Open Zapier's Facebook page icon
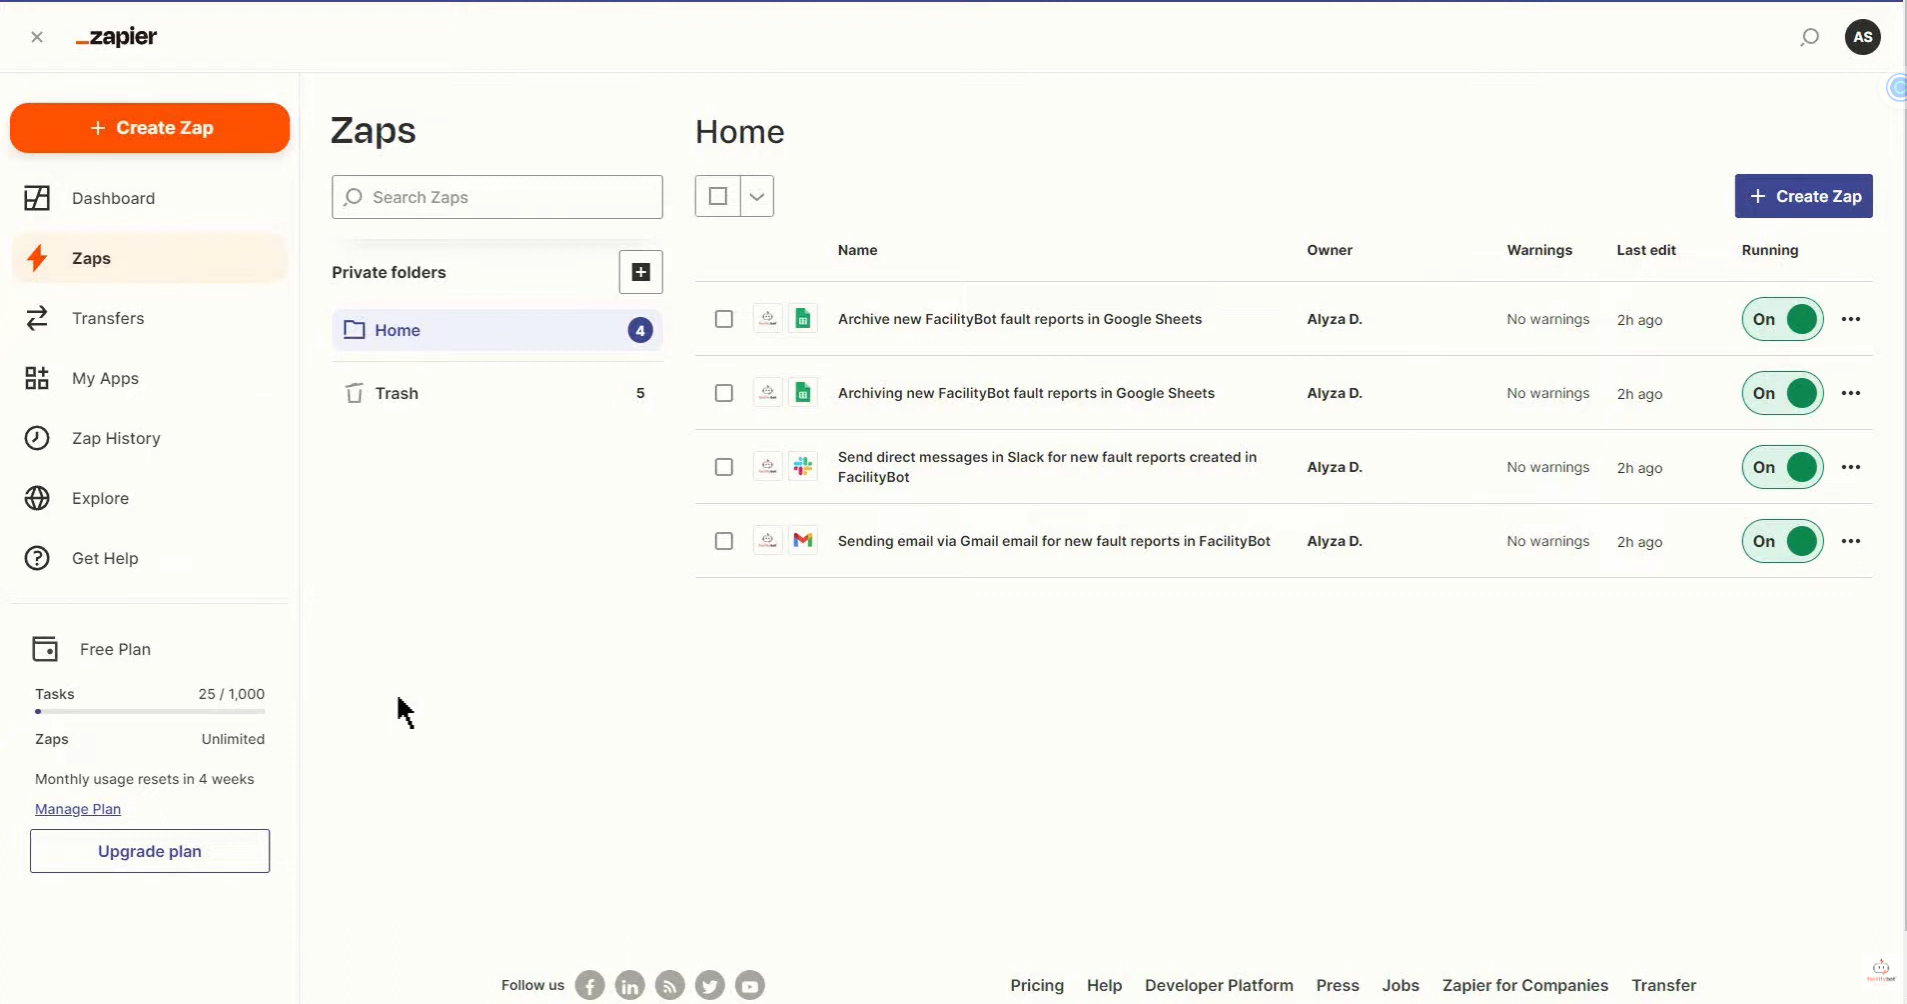 click(x=590, y=986)
